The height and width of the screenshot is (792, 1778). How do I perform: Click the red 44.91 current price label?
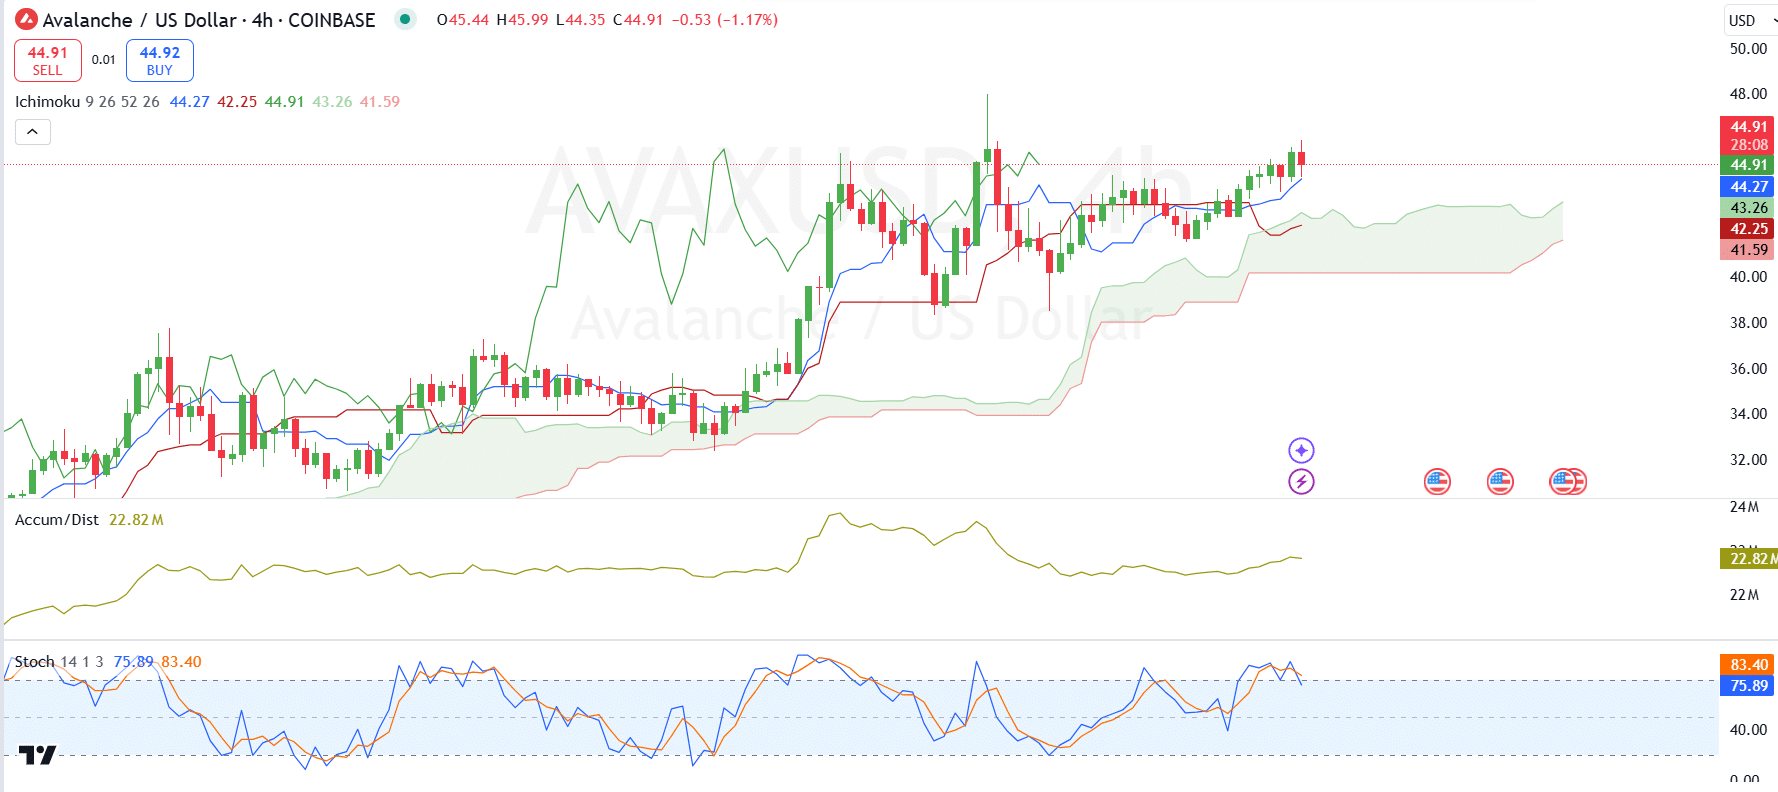(x=1749, y=135)
